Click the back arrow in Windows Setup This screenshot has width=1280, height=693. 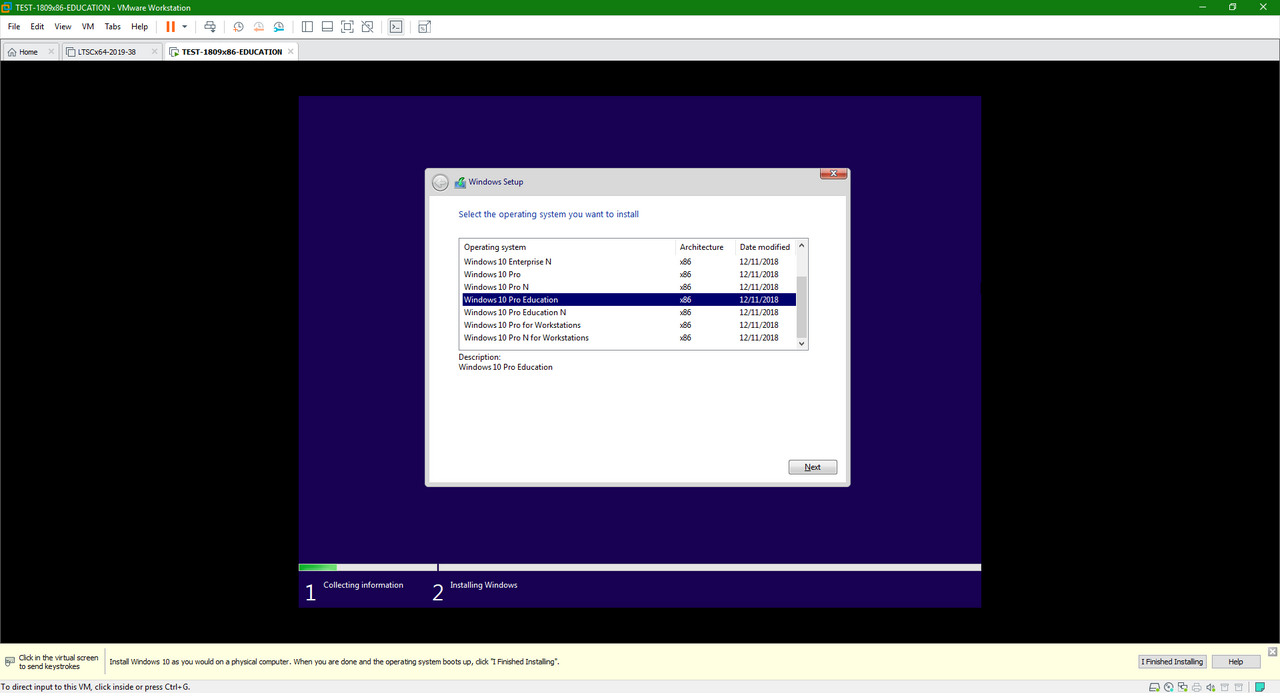point(440,182)
